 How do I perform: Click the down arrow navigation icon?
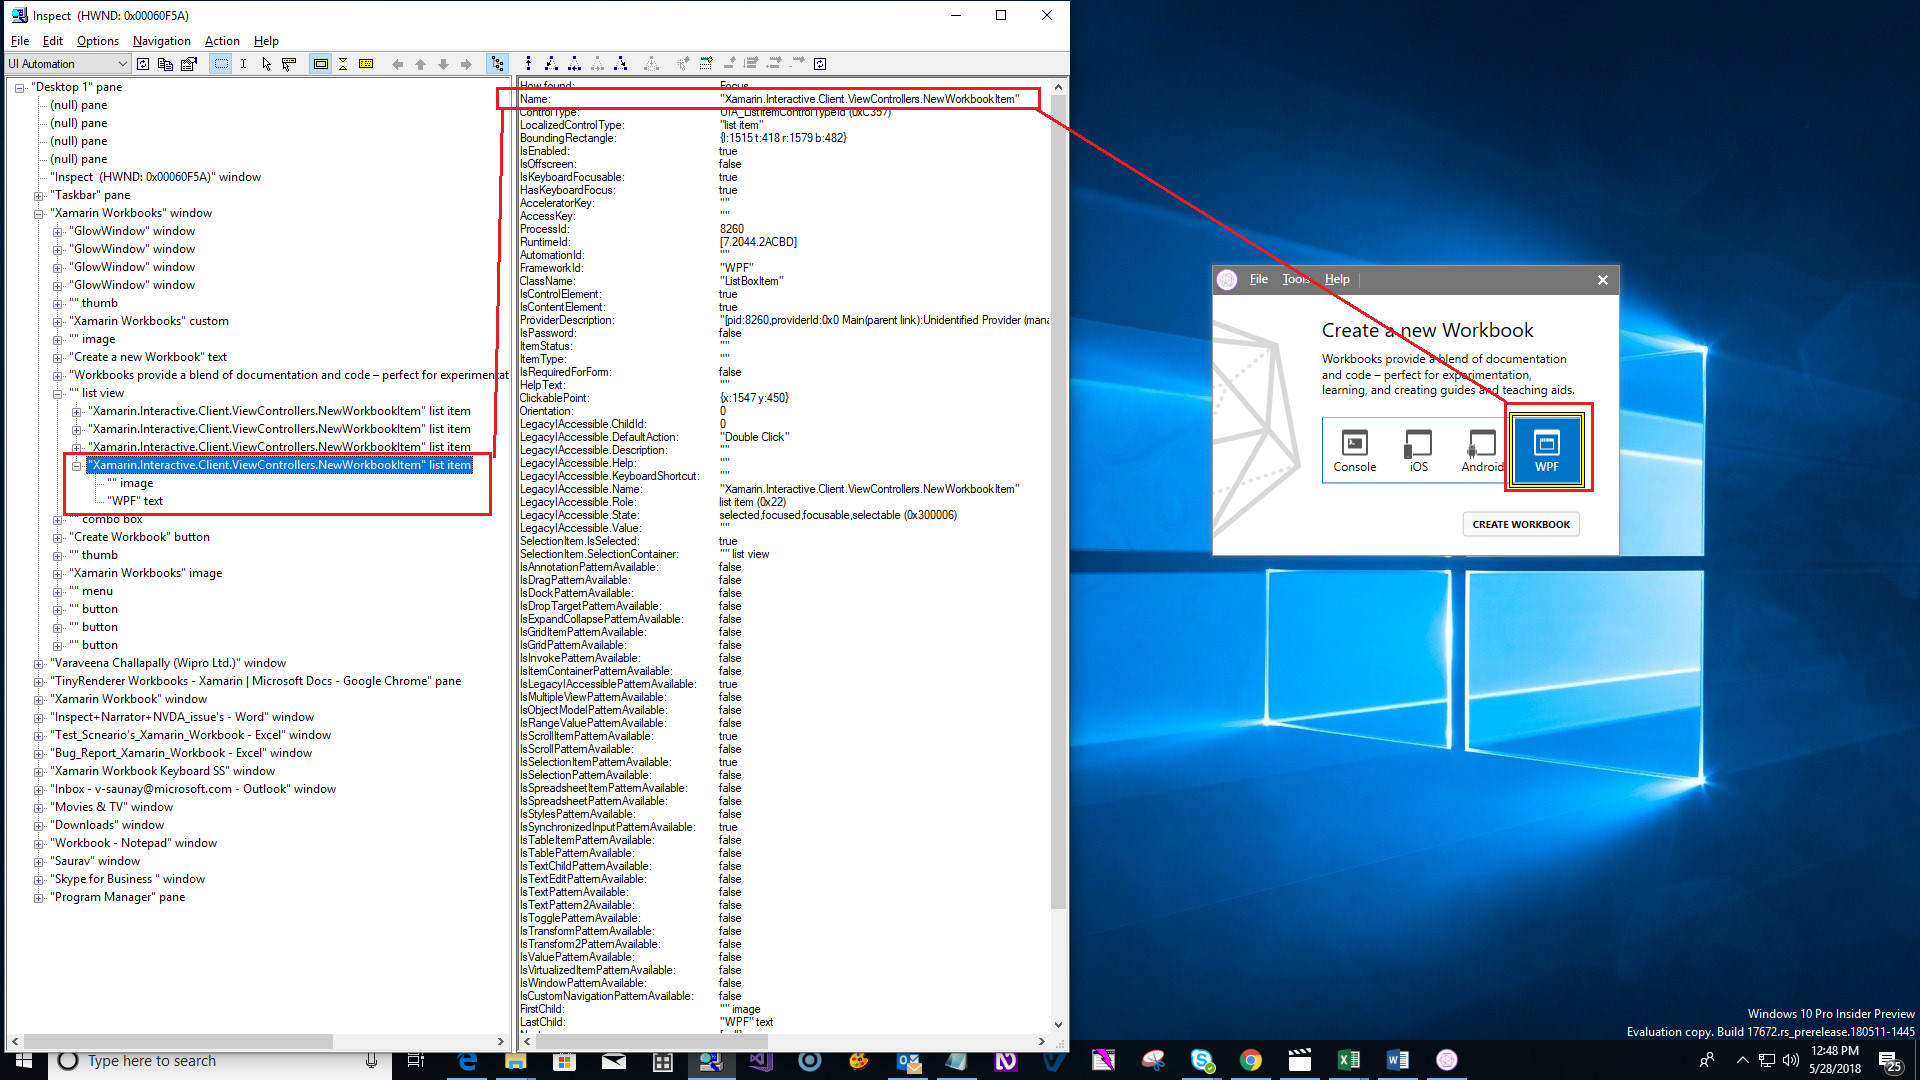[443, 64]
